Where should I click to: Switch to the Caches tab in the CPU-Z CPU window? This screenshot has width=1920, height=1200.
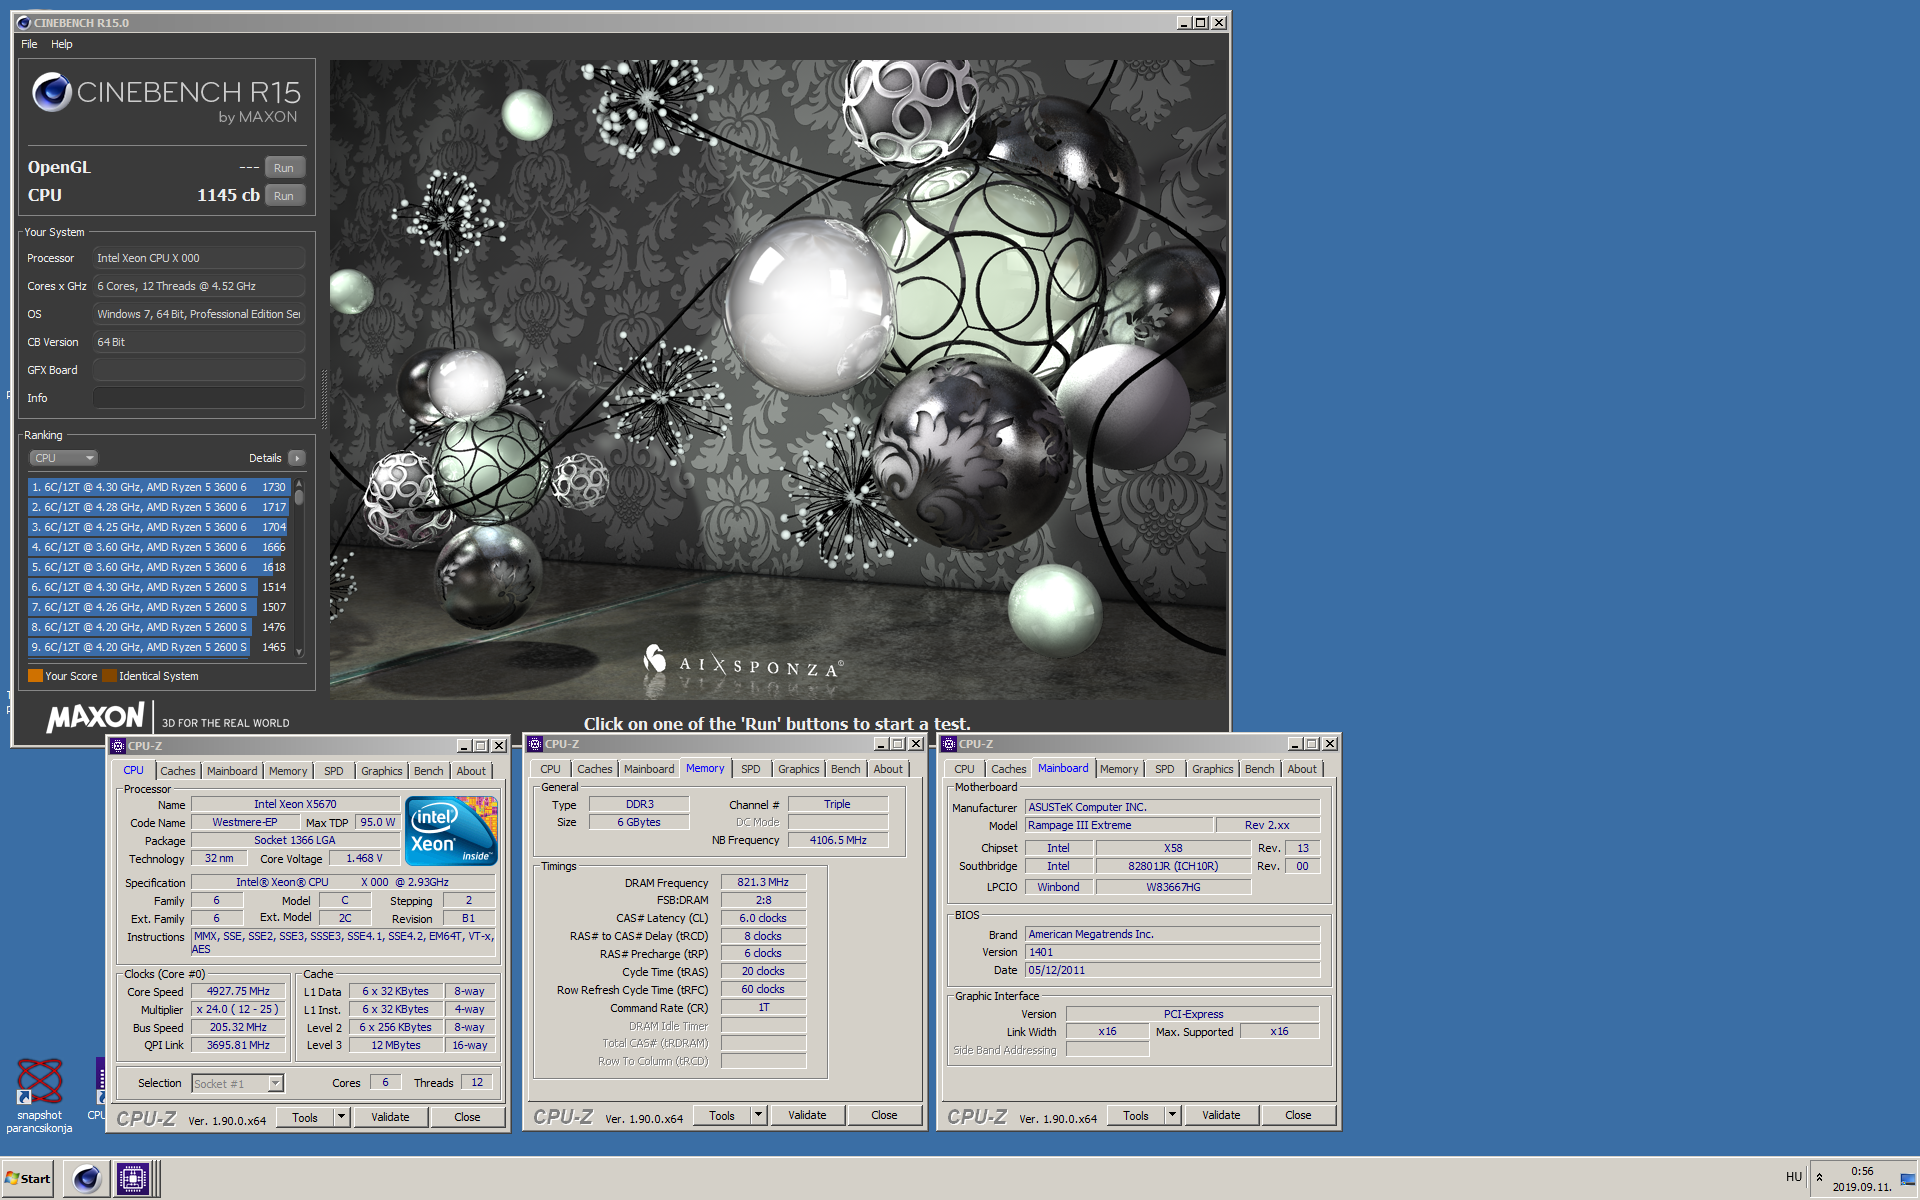178,771
